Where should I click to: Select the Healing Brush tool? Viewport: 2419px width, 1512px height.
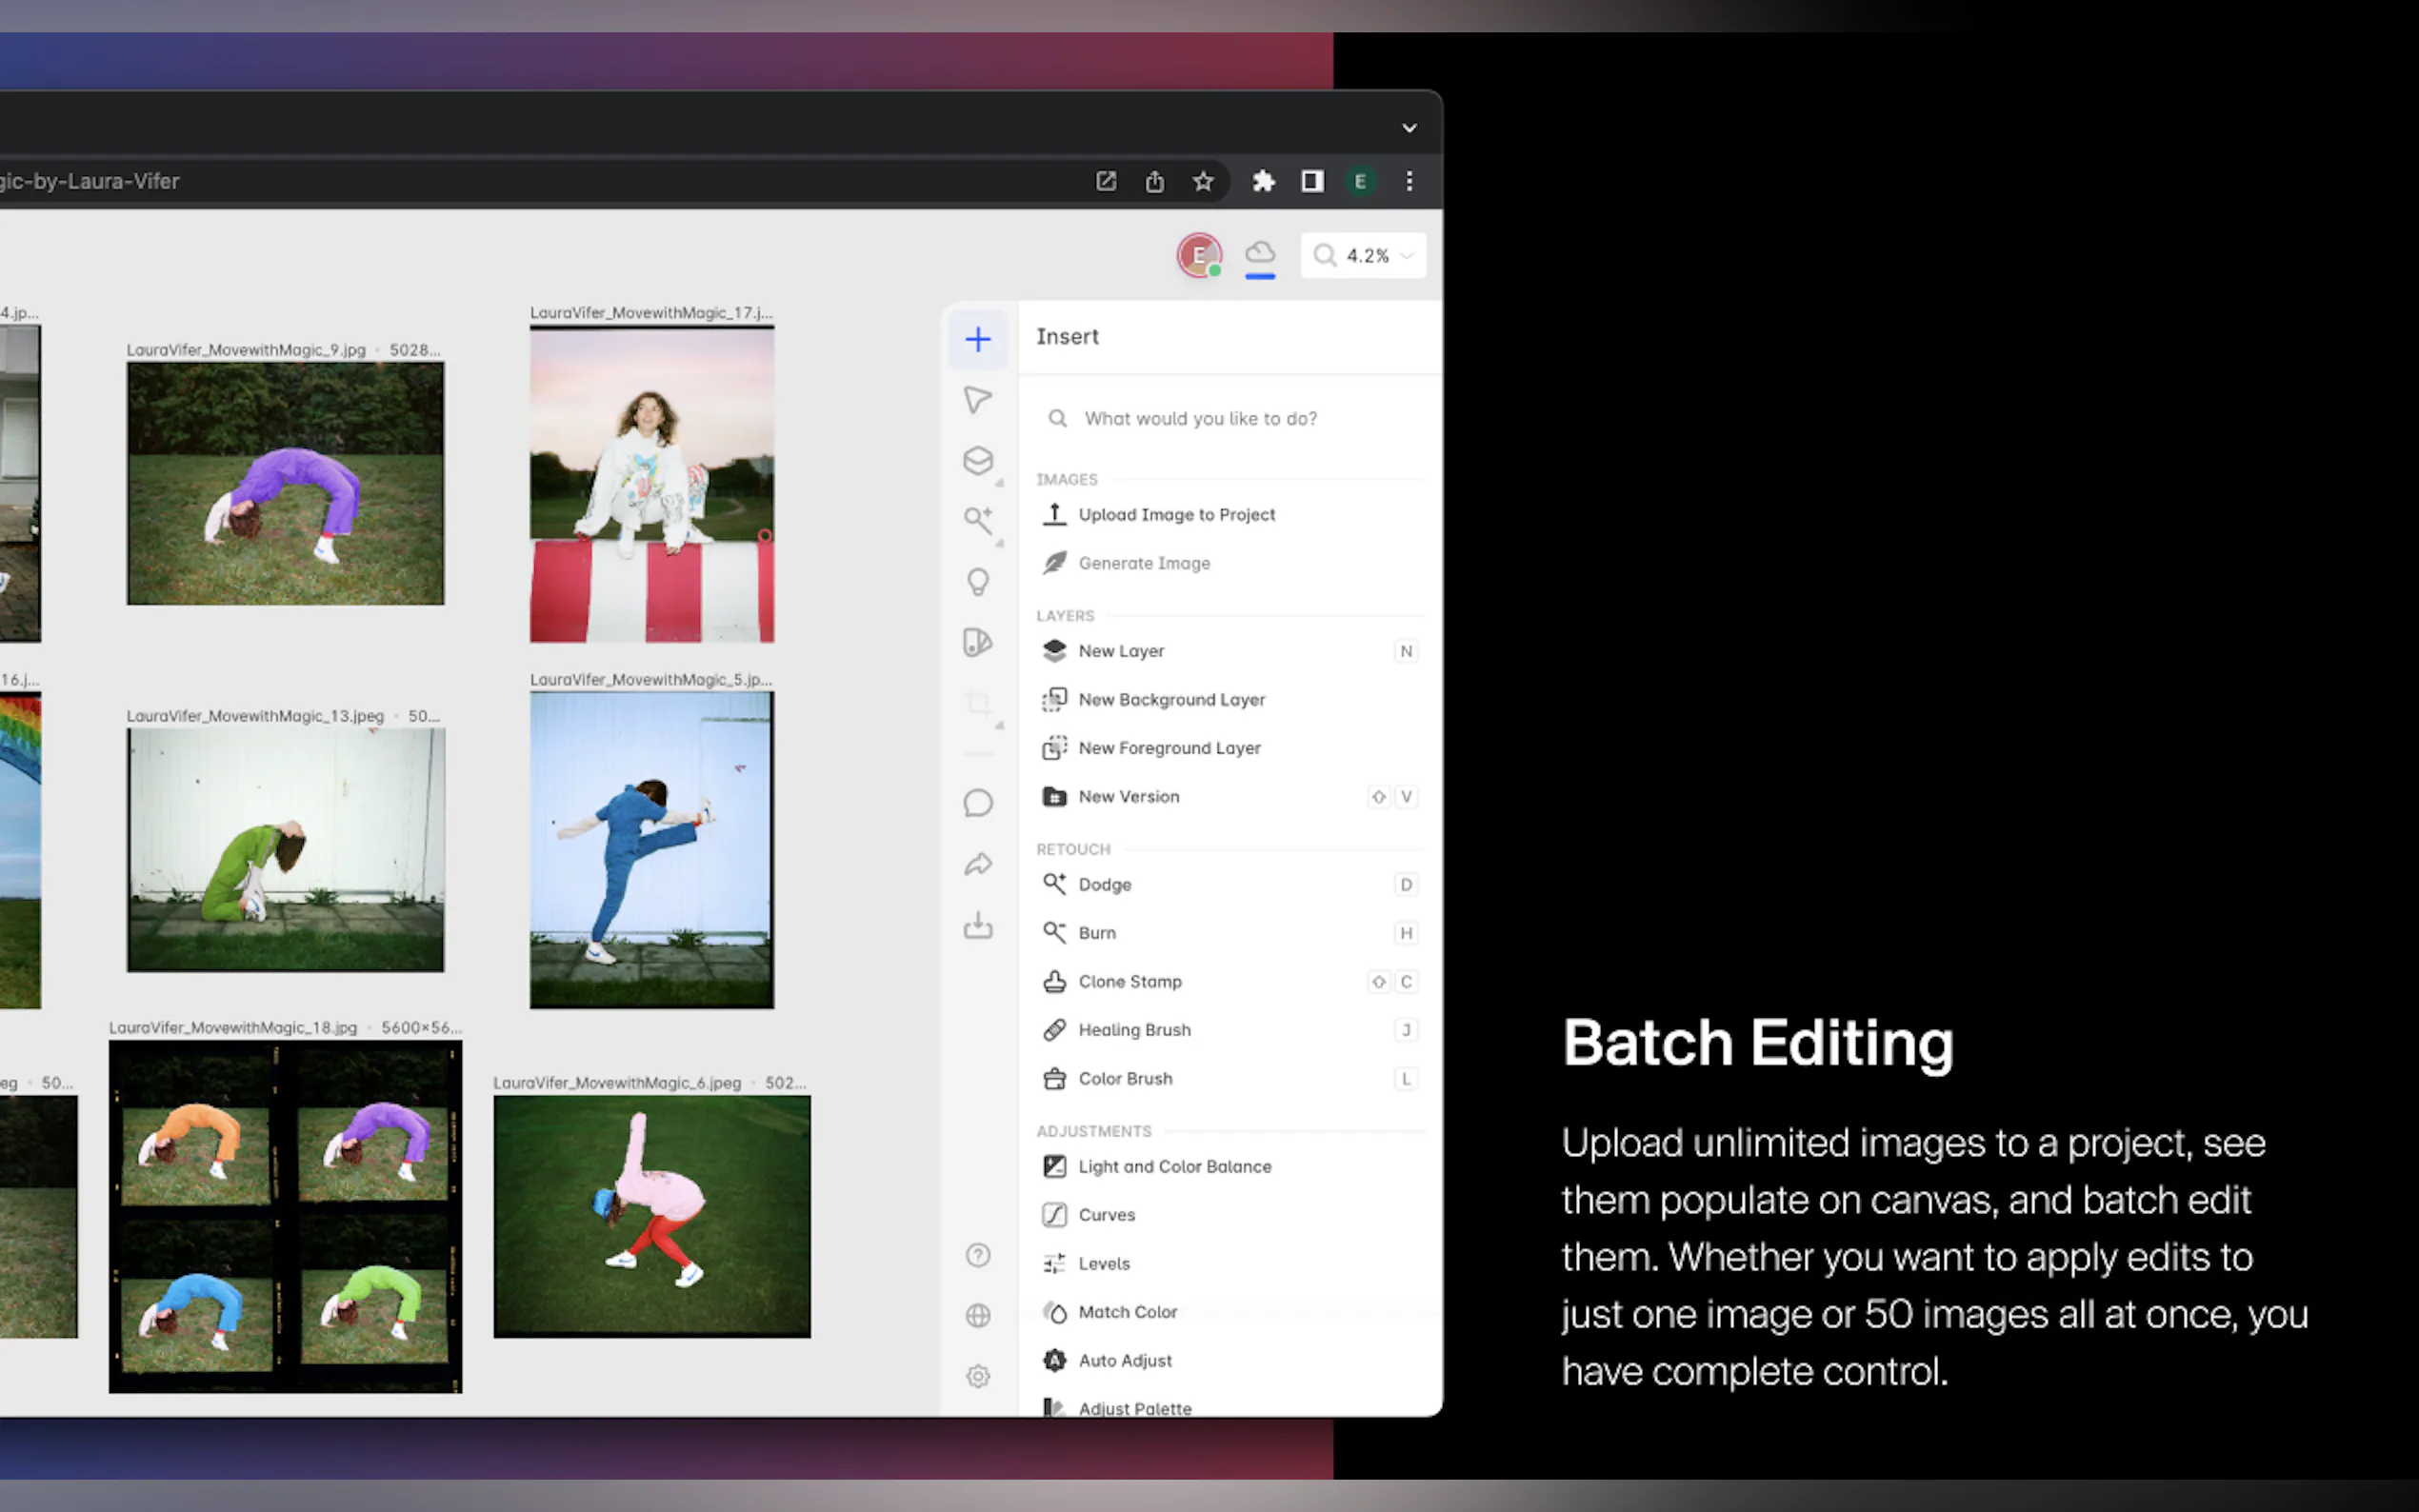coord(1134,1030)
